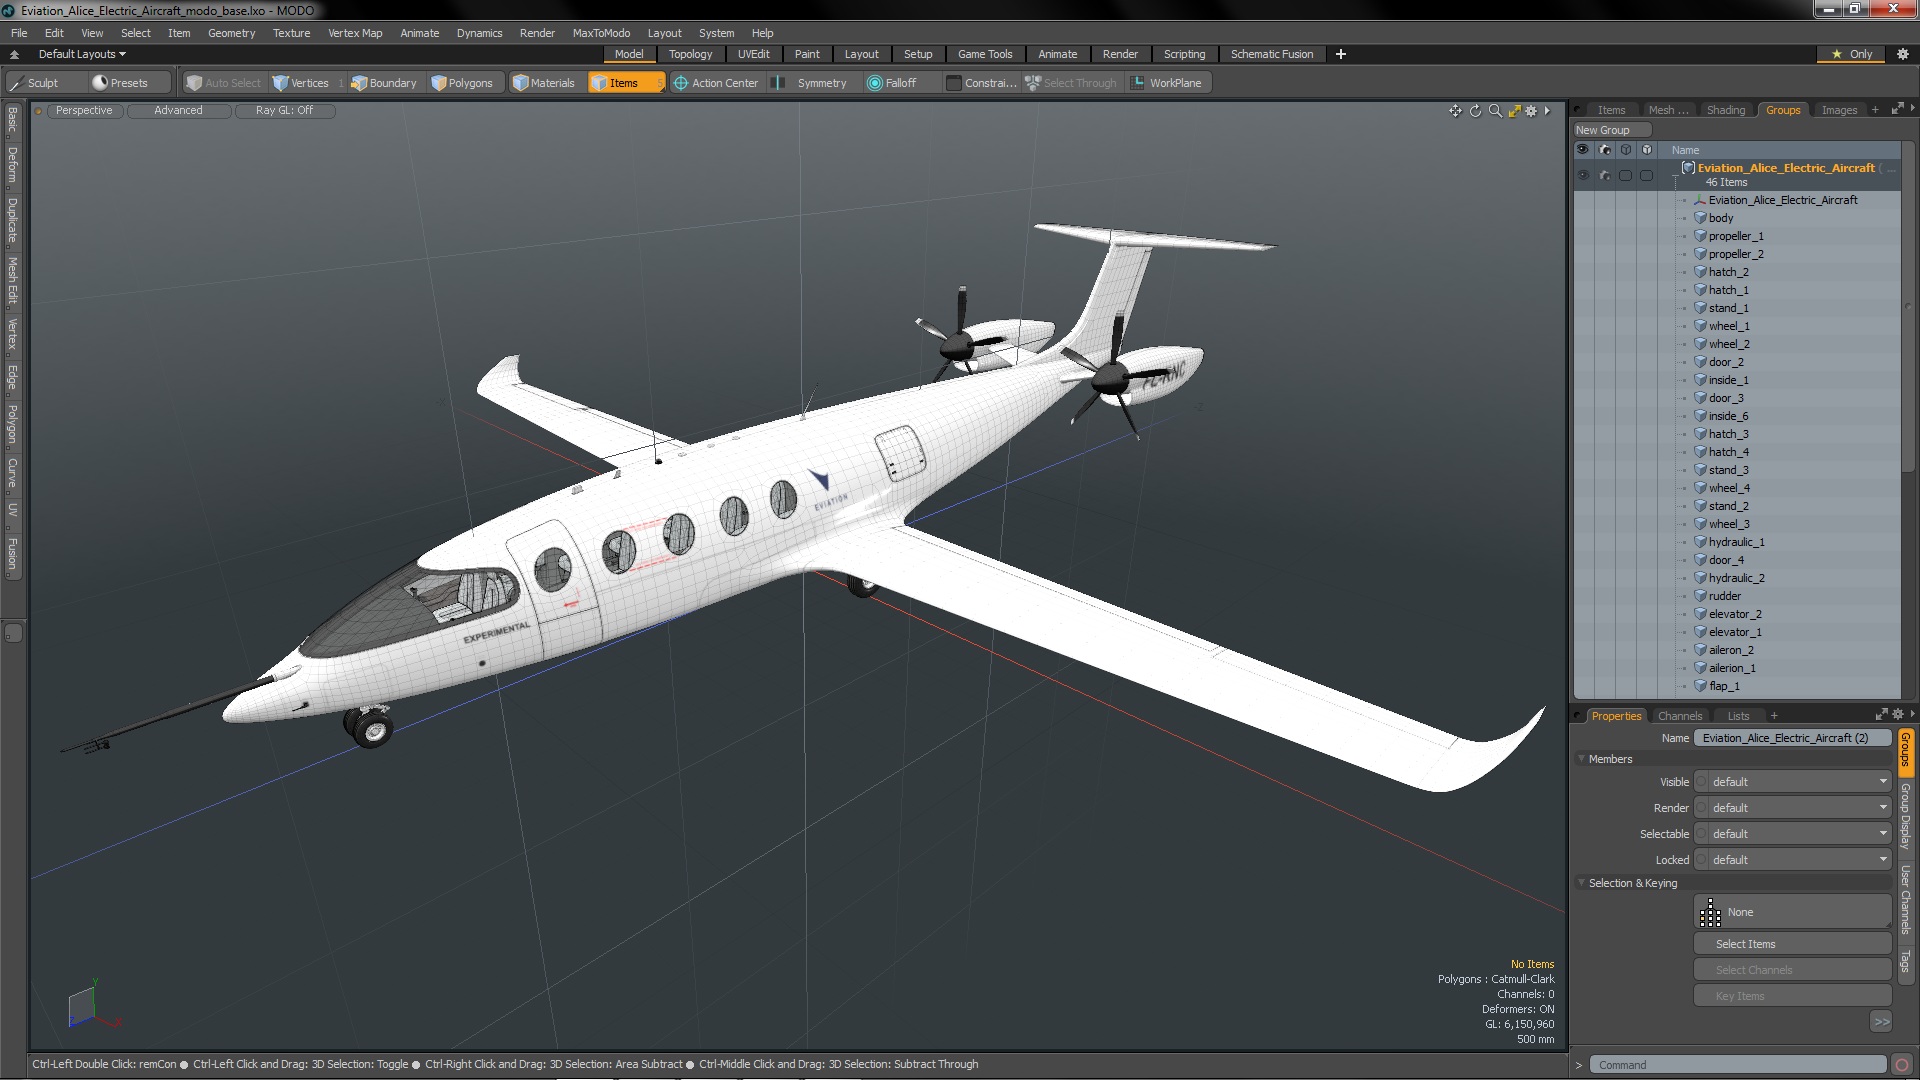Click the double-arrow expand button

[1881, 1022]
